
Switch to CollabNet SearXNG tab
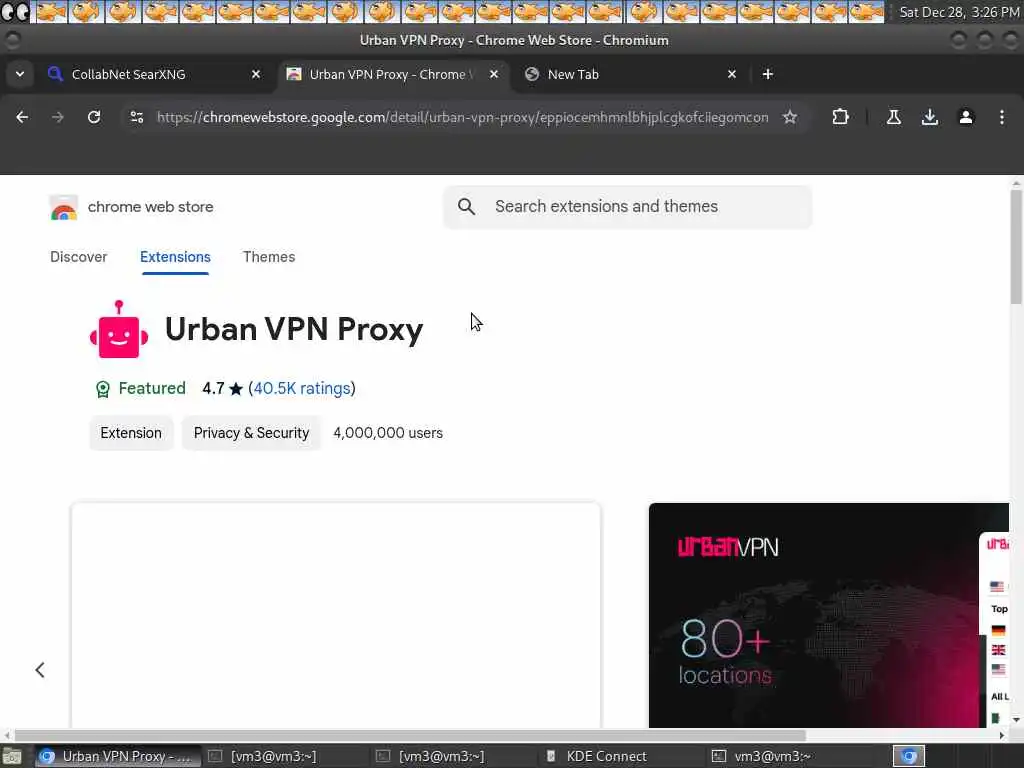pyautogui.click(x=155, y=74)
